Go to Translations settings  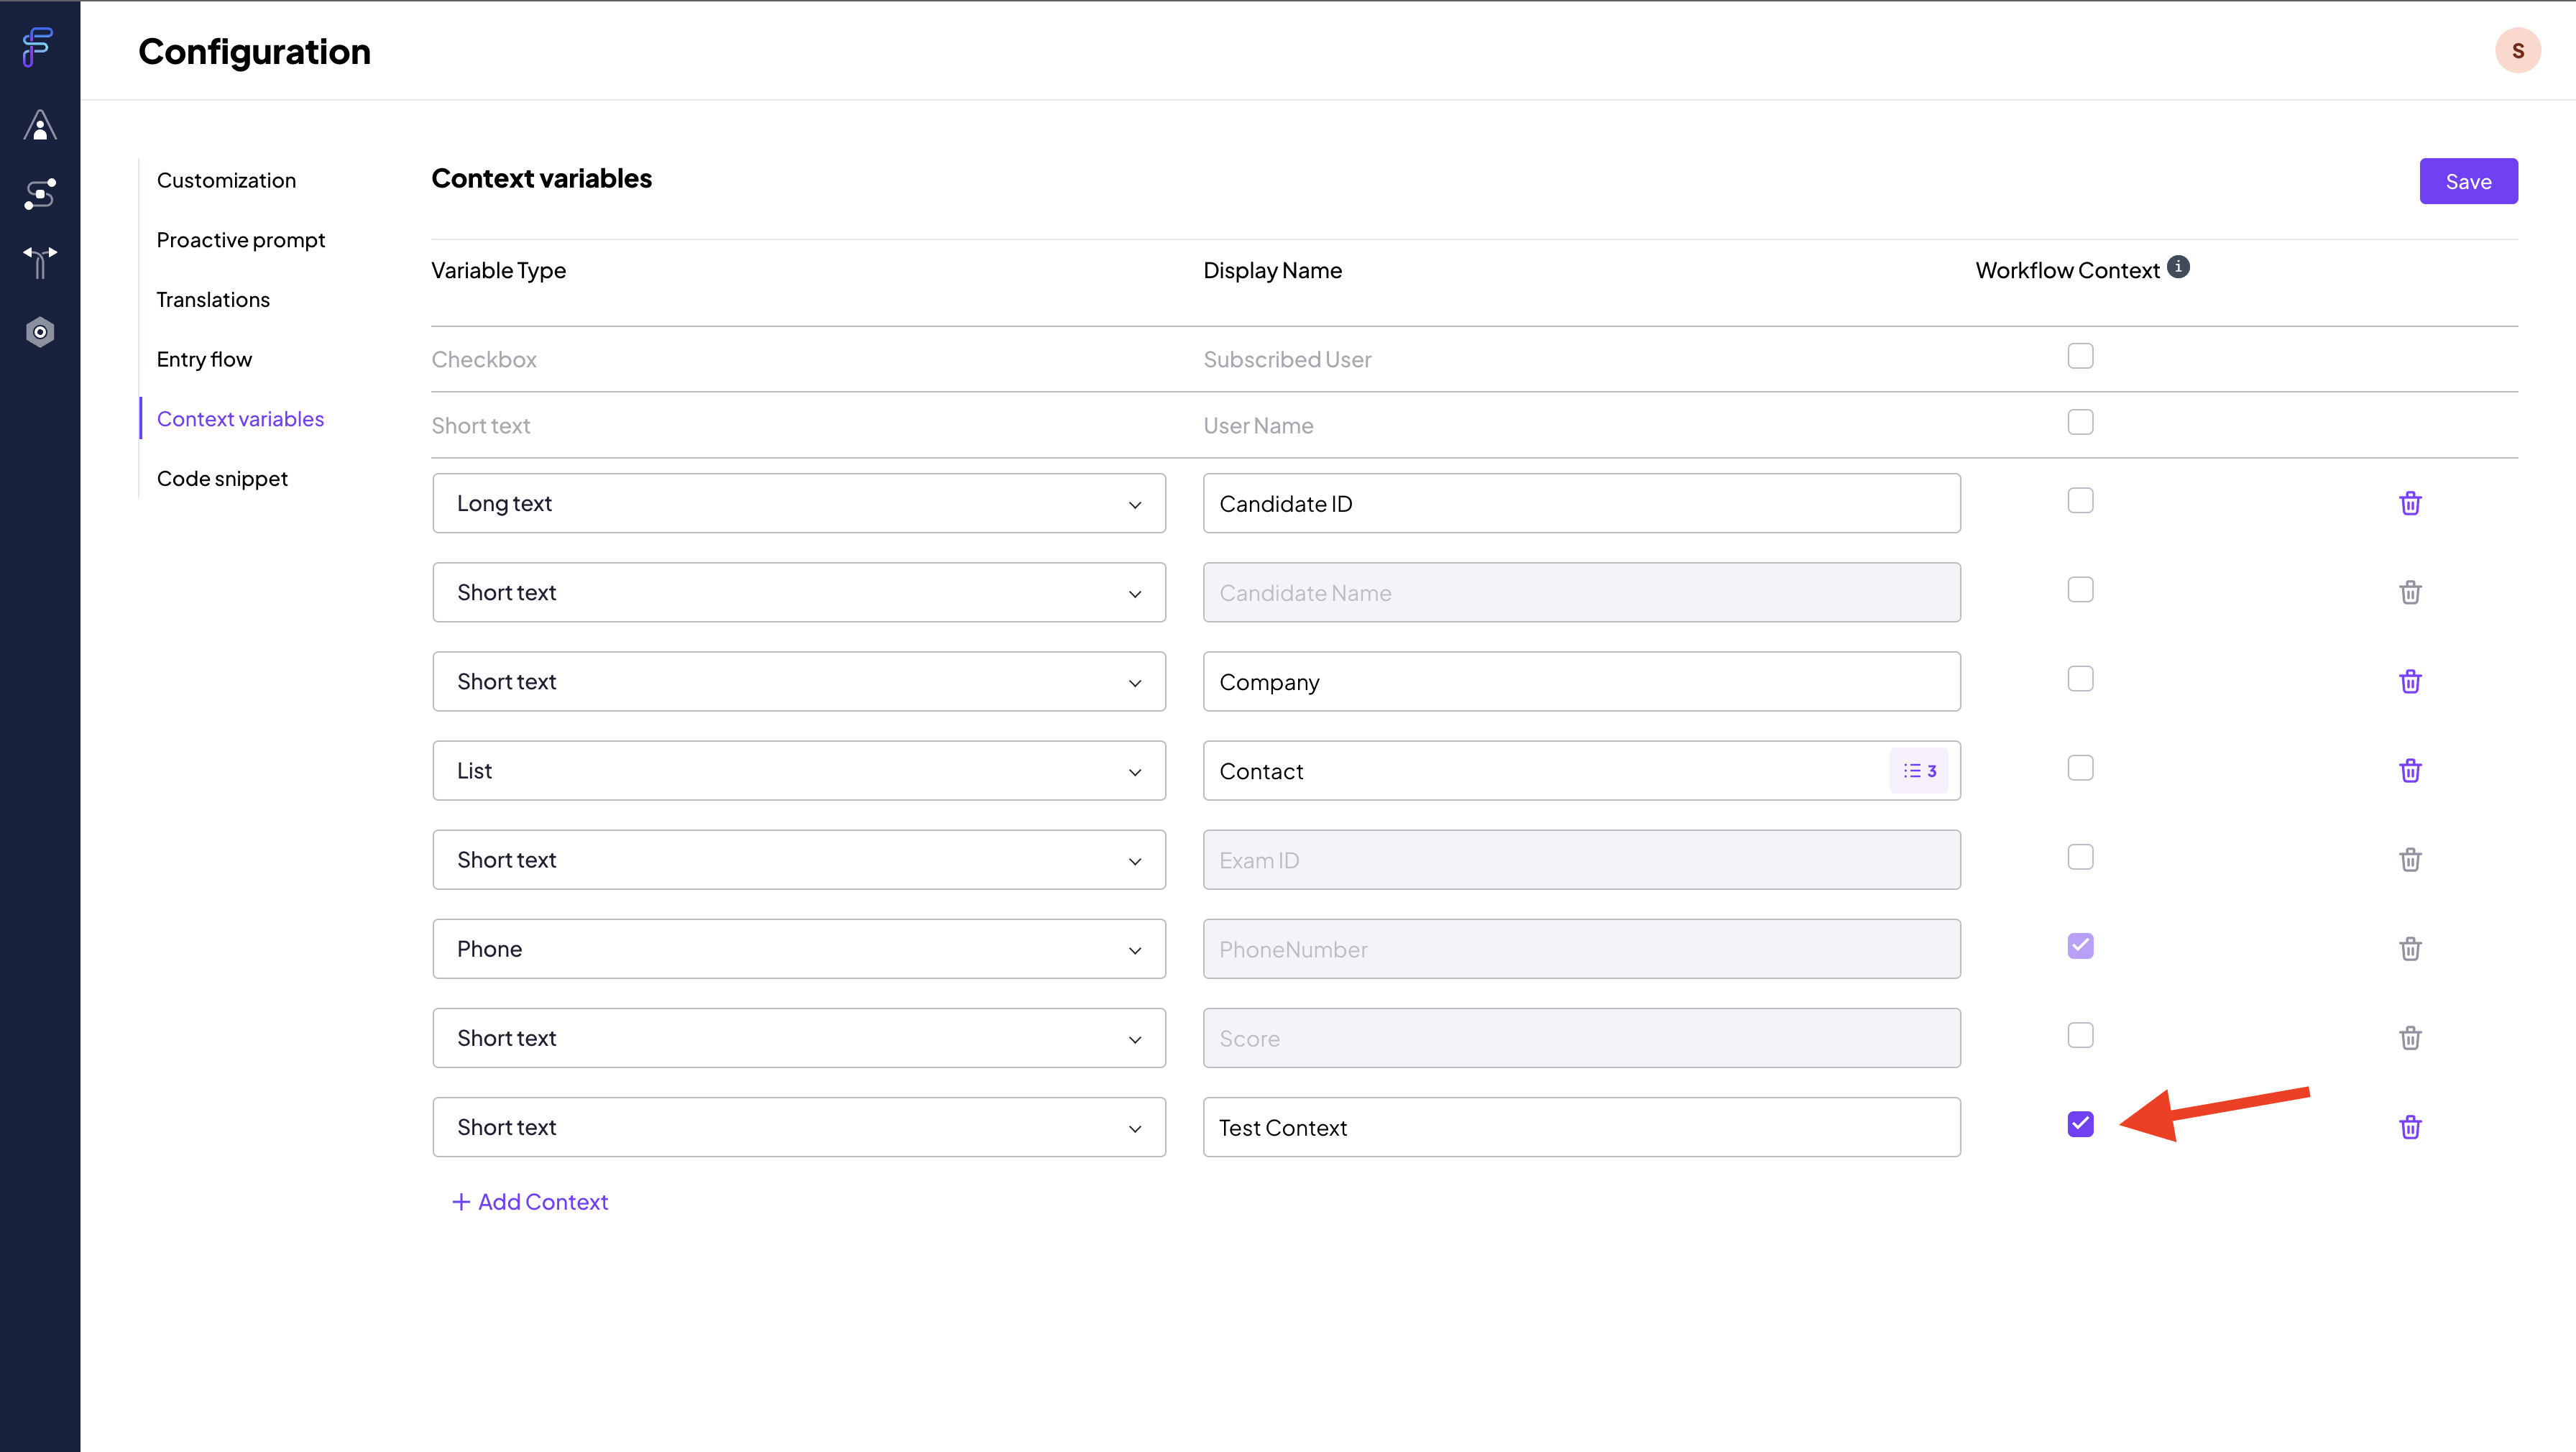[x=213, y=299]
